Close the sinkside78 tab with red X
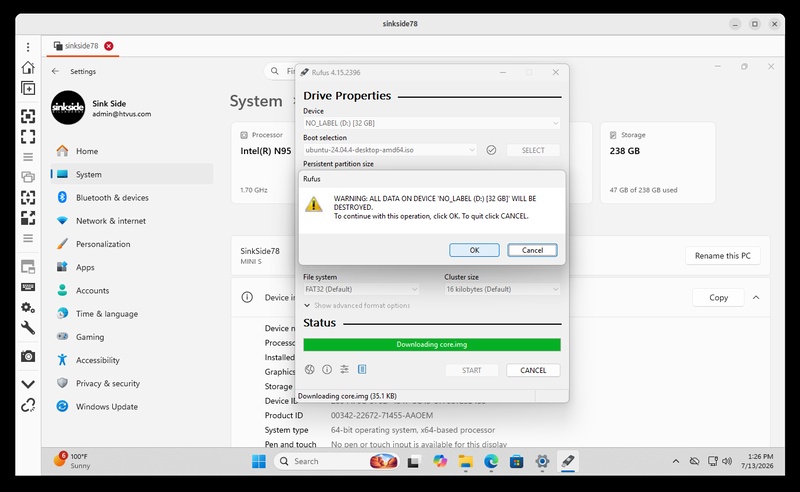The width and height of the screenshot is (800, 492). (x=109, y=46)
